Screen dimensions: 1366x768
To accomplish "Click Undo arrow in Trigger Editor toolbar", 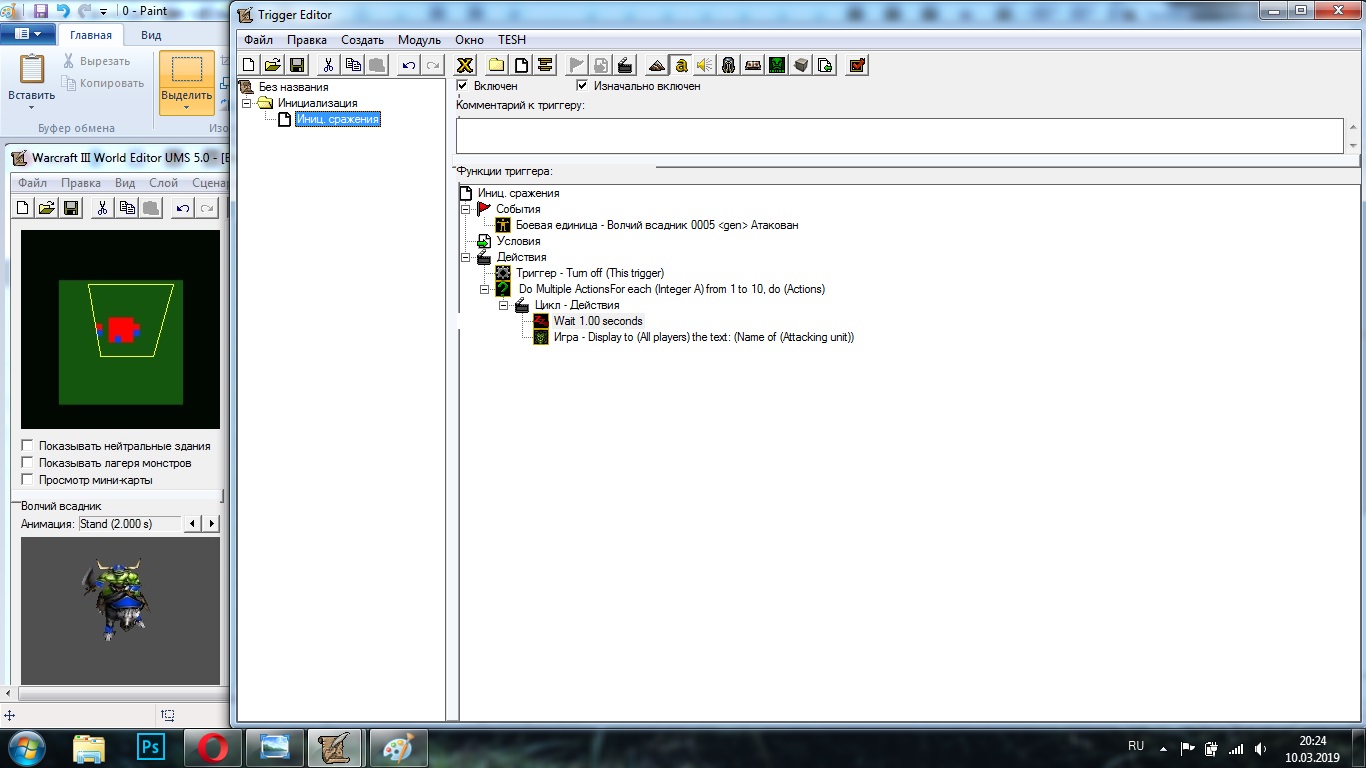I will pyautogui.click(x=408, y=65).
